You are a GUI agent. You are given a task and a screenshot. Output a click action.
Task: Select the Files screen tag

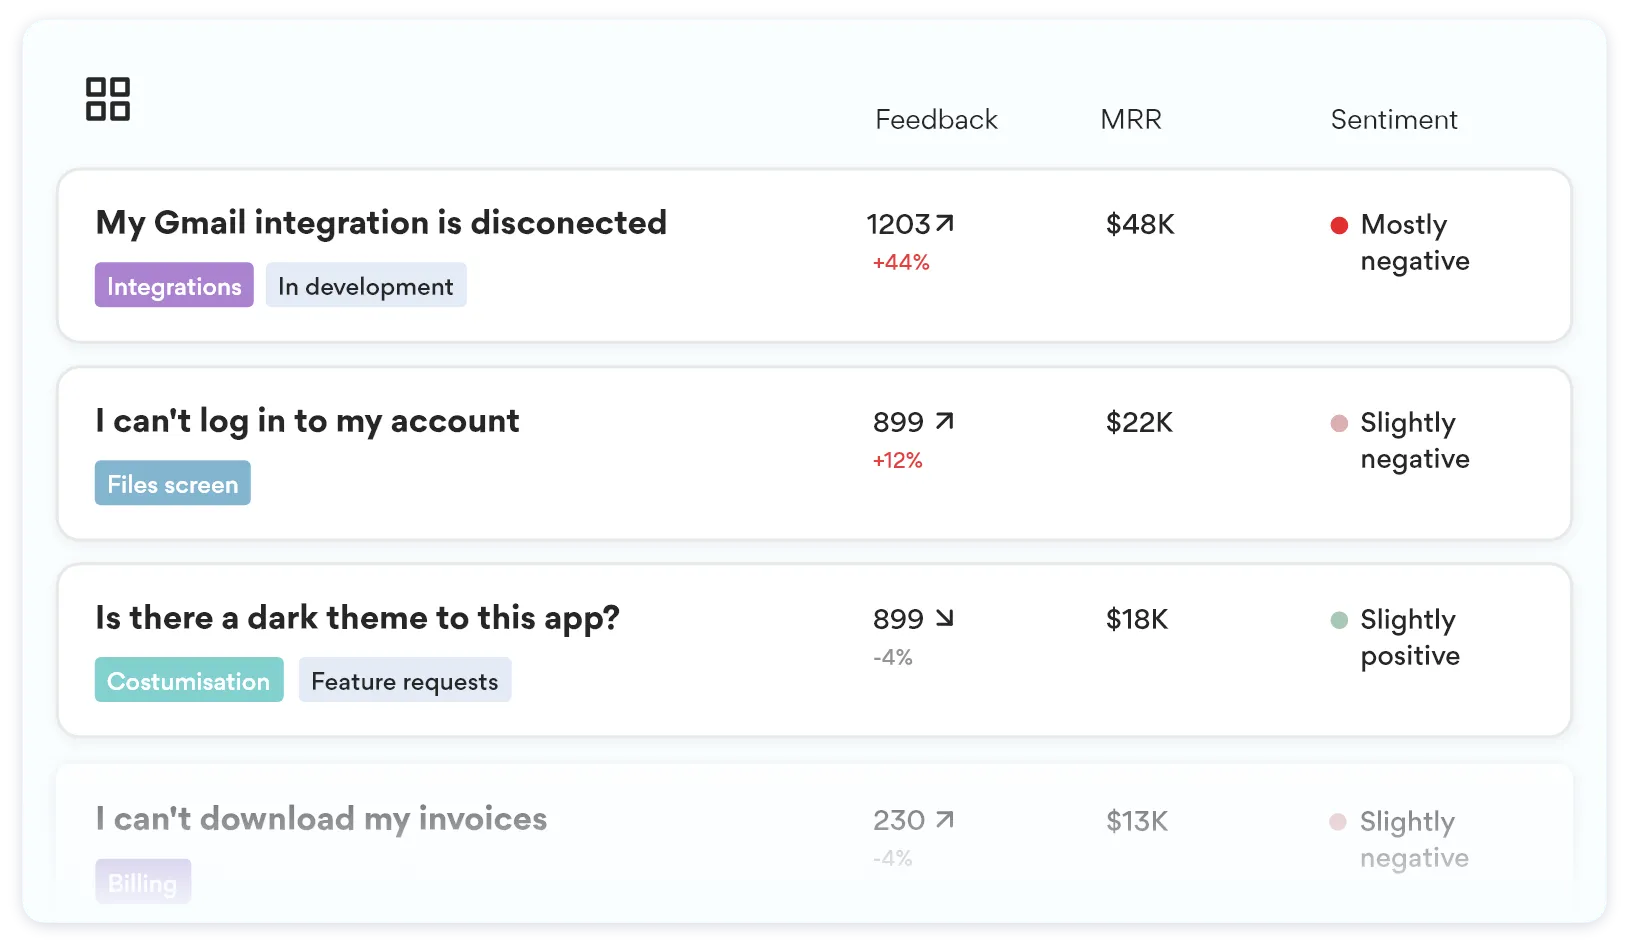172,483
